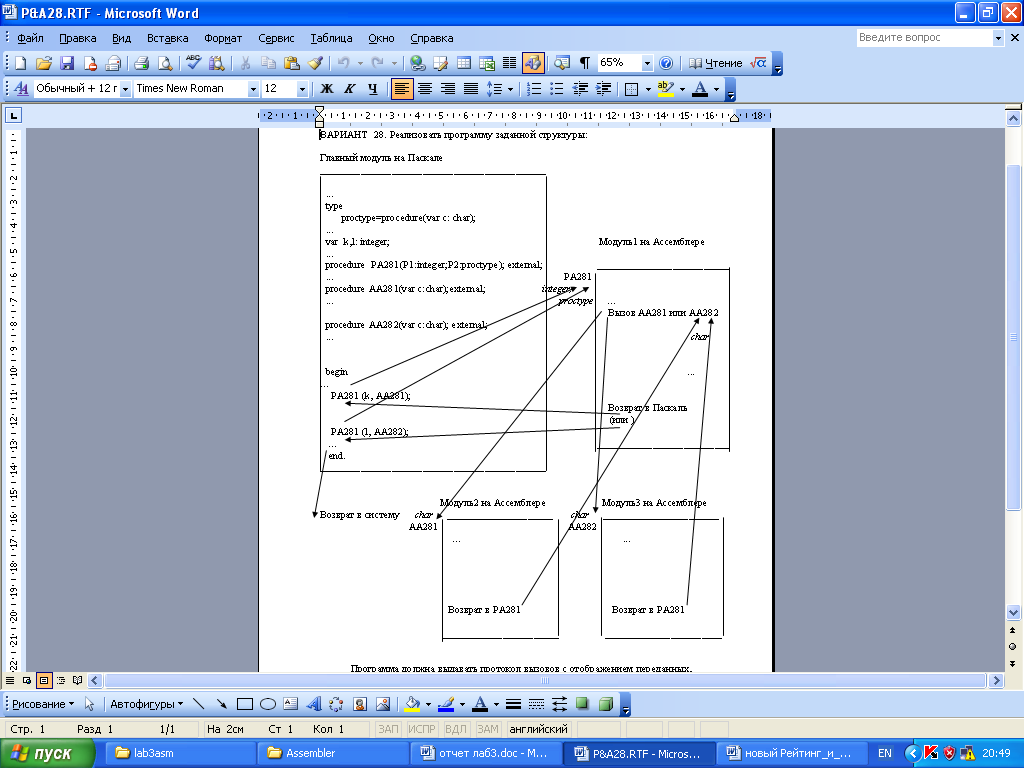Open the Формат menu

223,38
